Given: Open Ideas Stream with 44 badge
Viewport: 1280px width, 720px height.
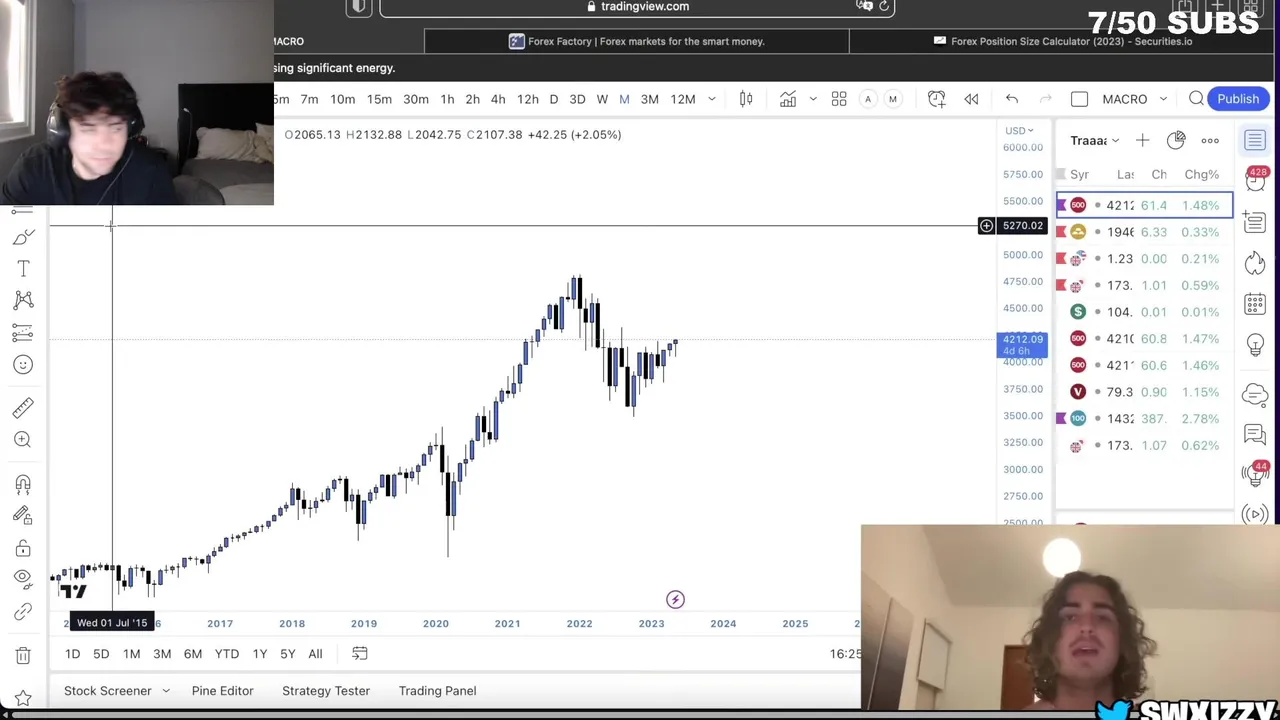Looking at the screenshot, I should 1255,472.
